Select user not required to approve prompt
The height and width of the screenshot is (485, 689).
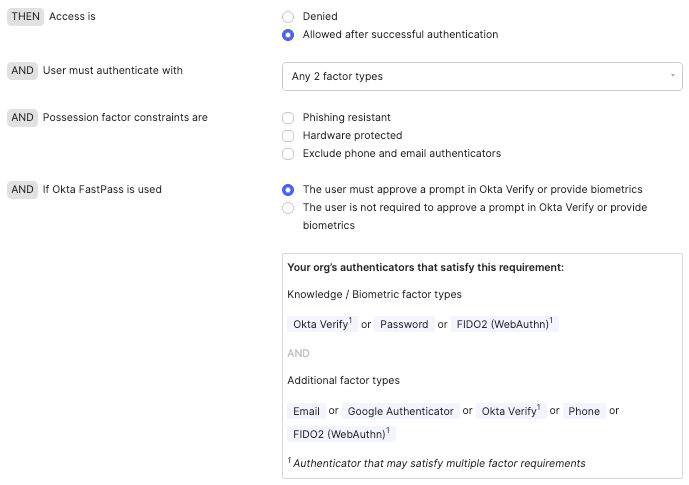coord(288,208)
